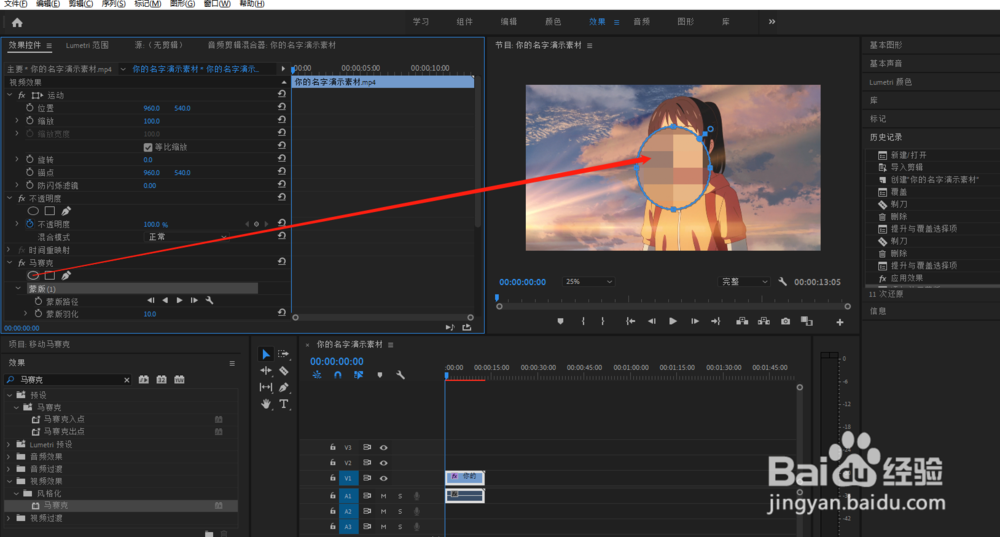Select the Slip tool

click(x=266, y=387)
